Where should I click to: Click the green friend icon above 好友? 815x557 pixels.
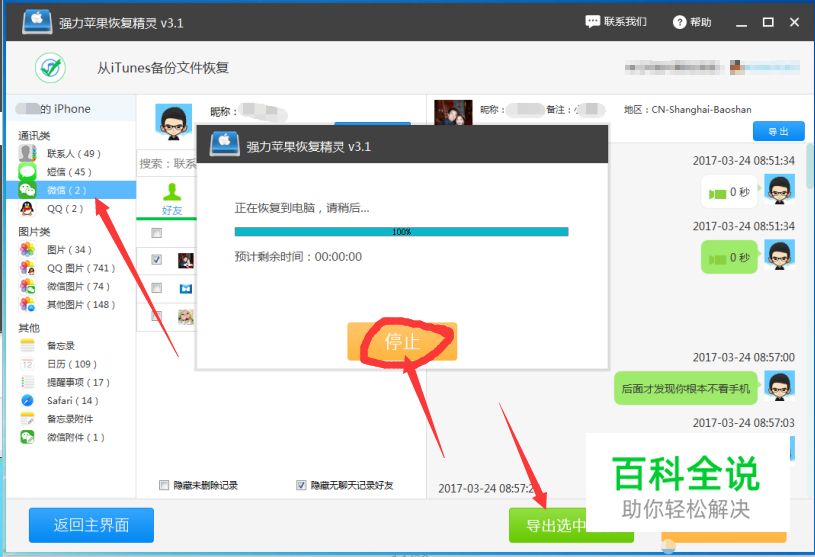[x=172, y=192]
